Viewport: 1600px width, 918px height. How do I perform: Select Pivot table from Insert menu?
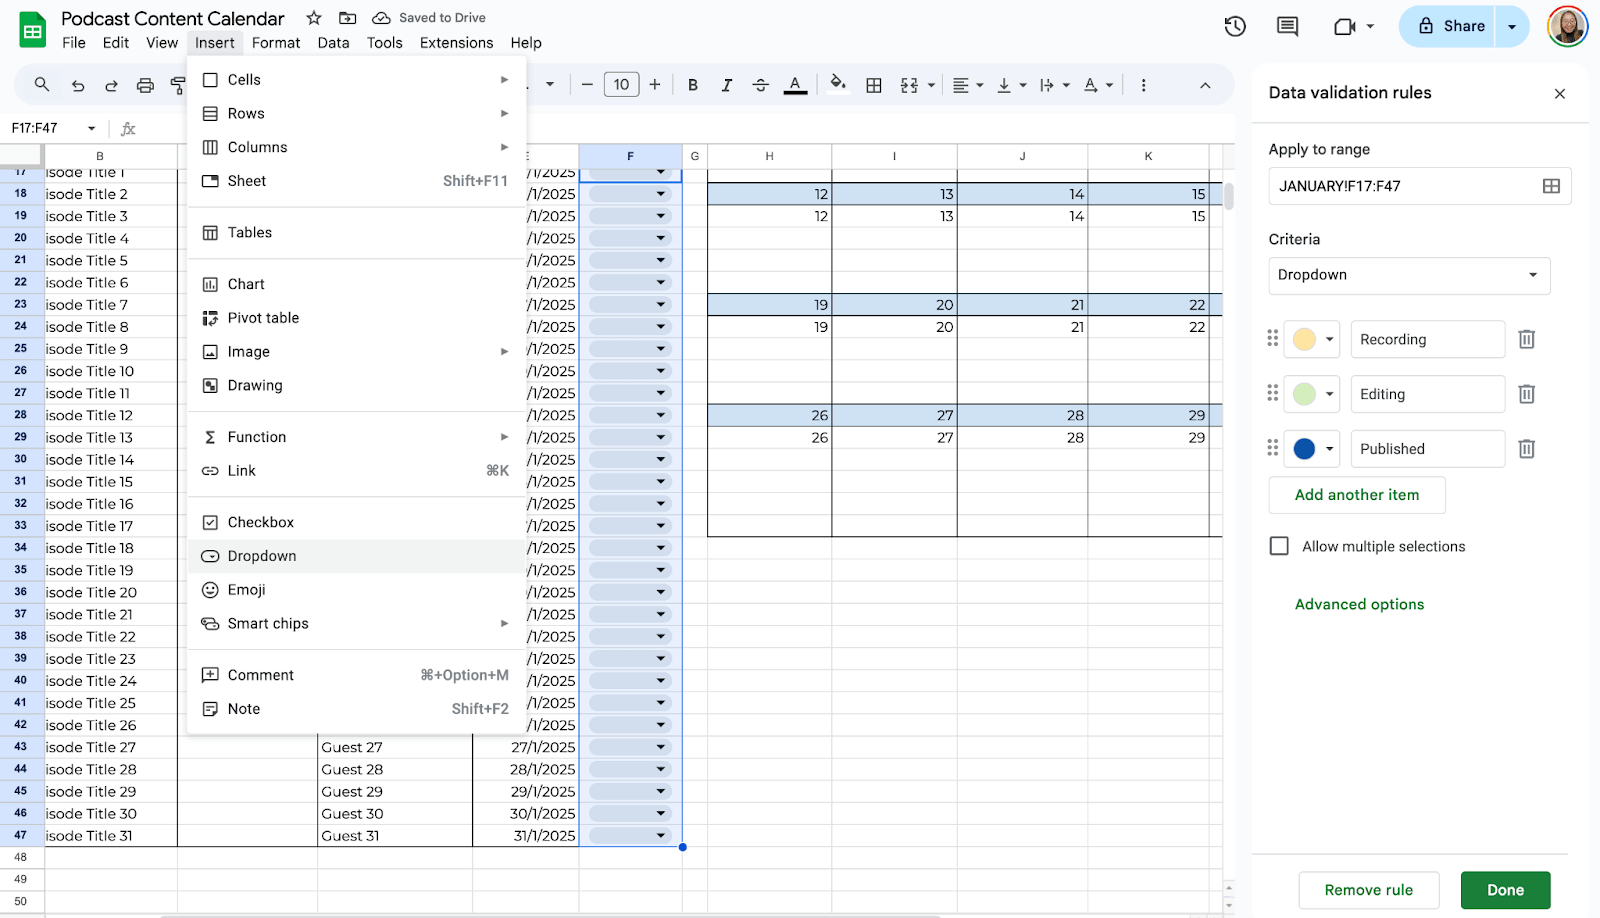[x=263, y=317]
